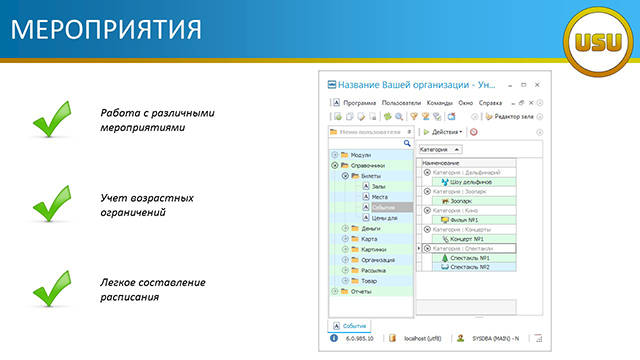Image resolution: width=640 pixels, height=360 pixels.
Task: Switch to the События bottom tab
Action: 350,326
